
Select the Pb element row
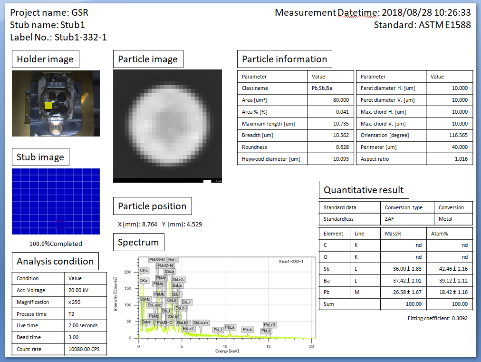click(396, 292)
